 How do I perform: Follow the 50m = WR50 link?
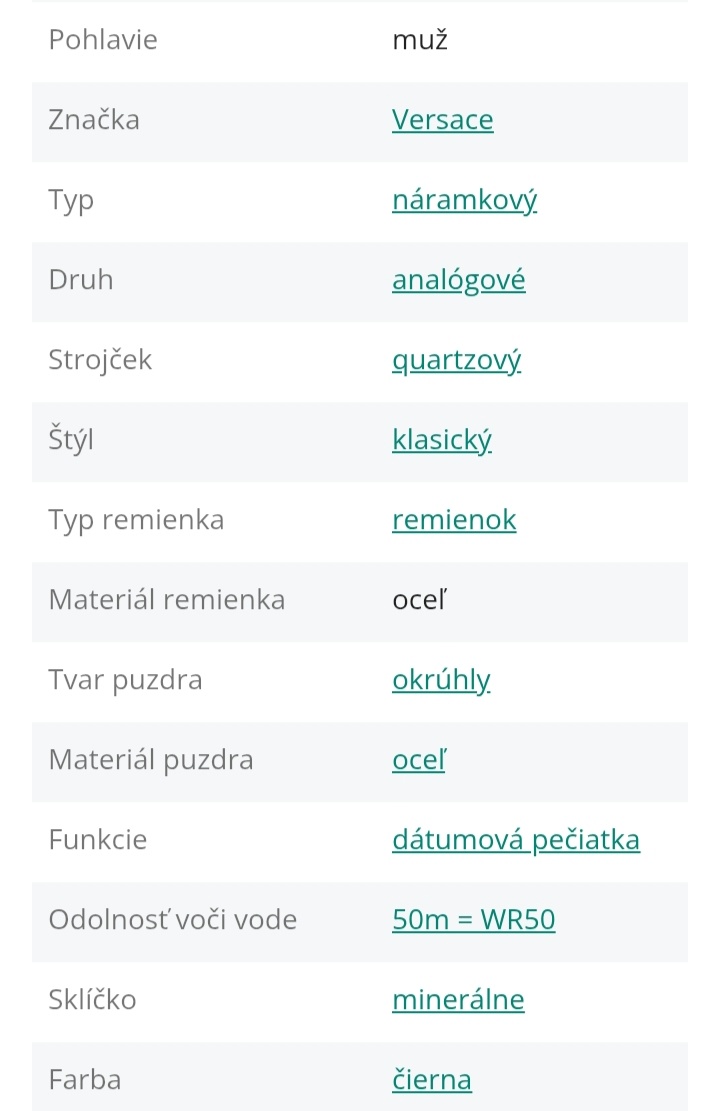[473, 920]
